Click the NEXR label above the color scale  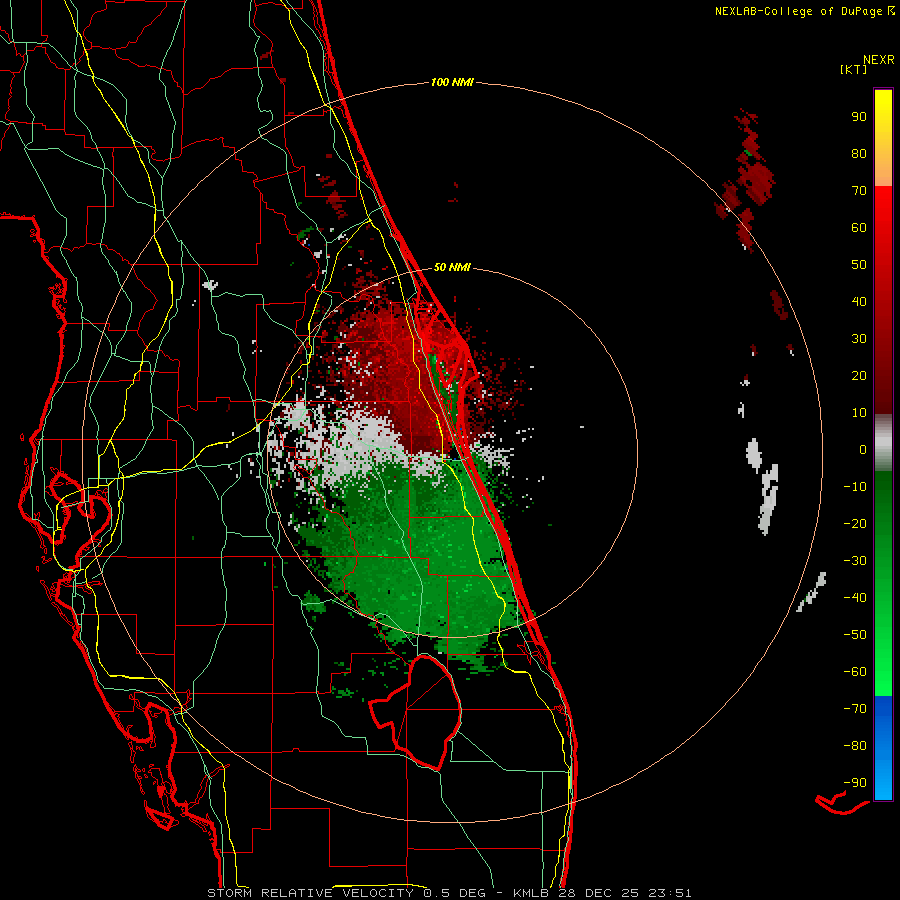(x=878, y=60)
